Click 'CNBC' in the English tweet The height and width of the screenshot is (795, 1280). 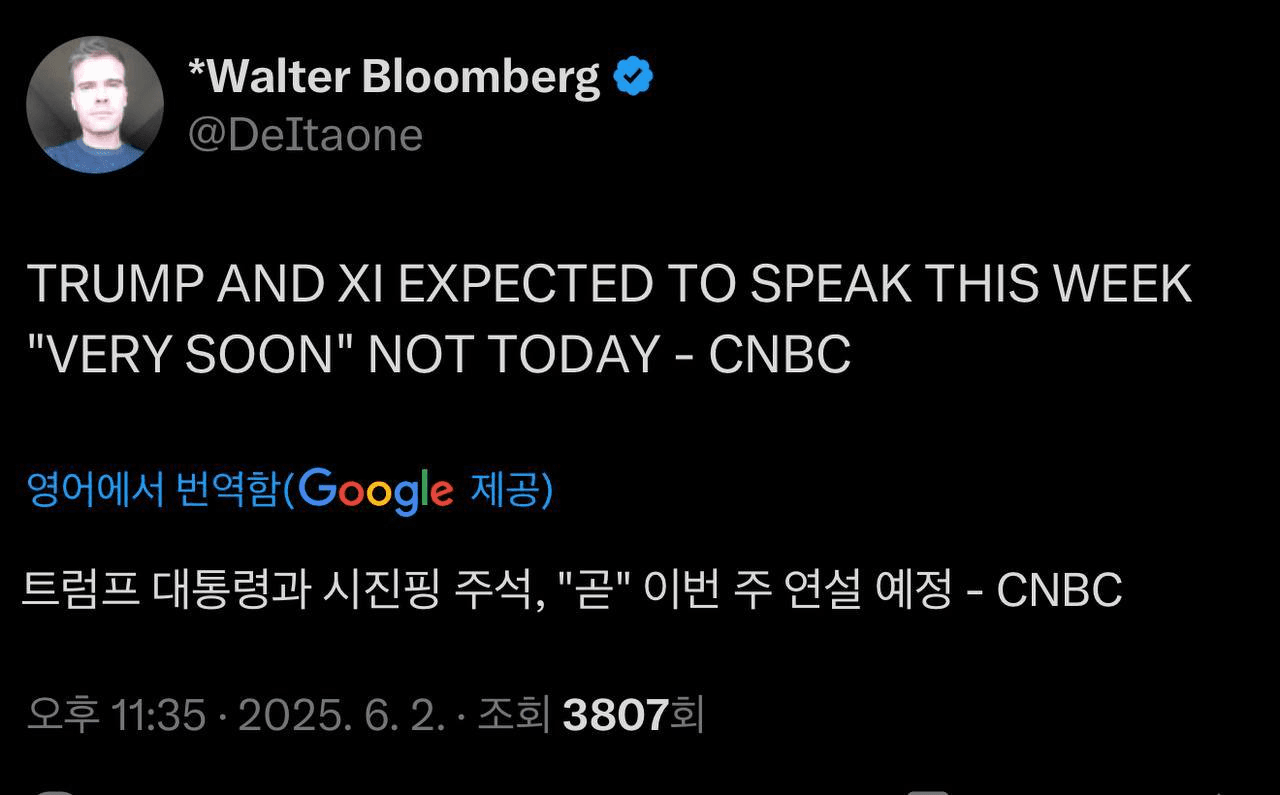(x=780, y=355)
